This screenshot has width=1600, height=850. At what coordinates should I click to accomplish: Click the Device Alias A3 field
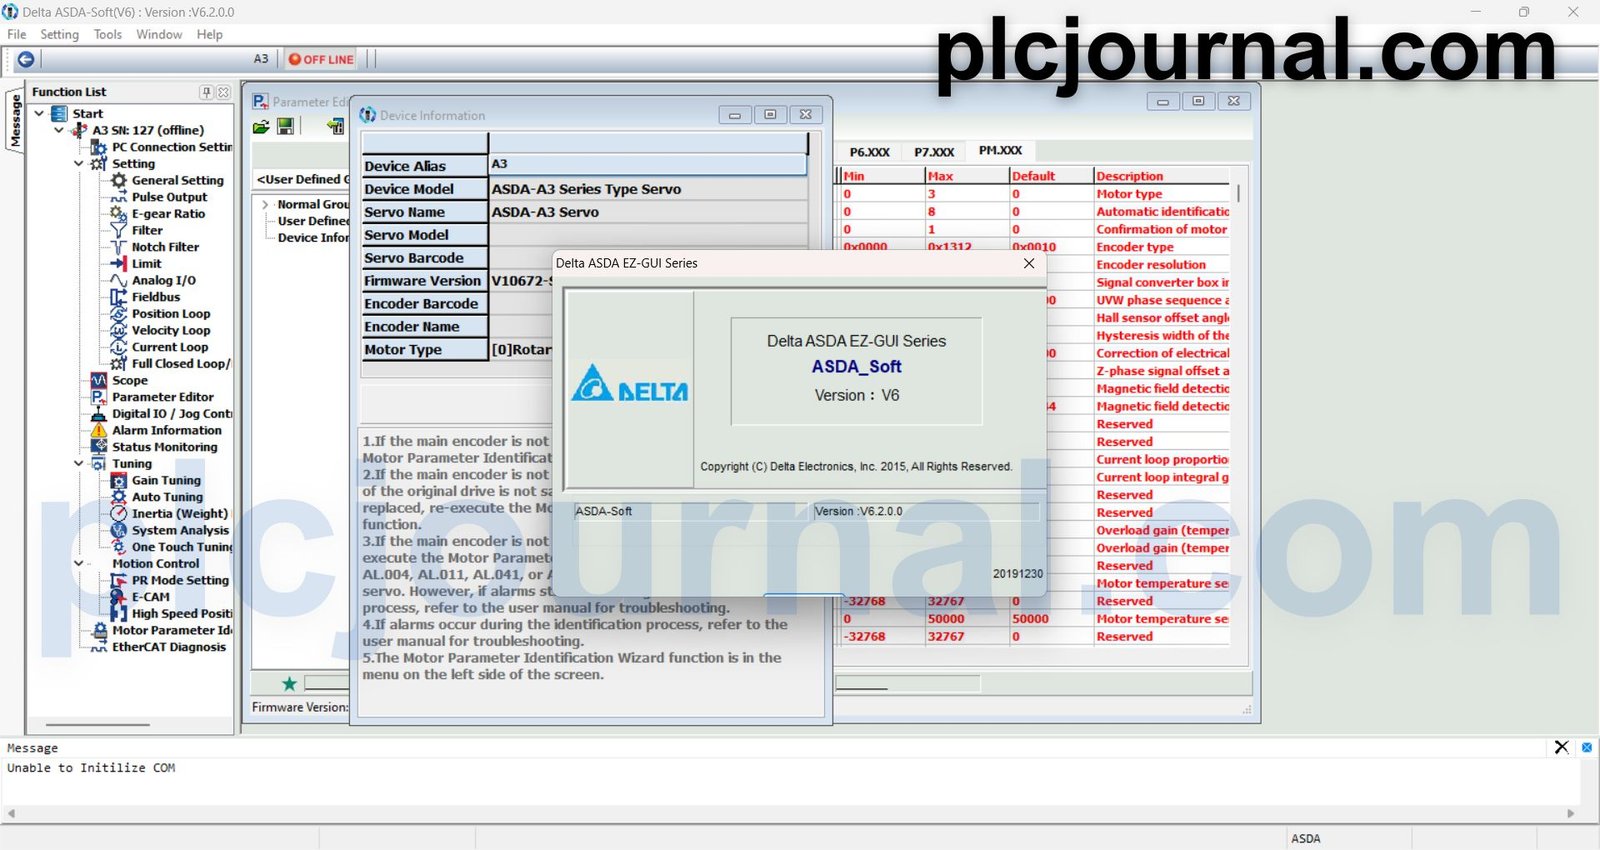648,164
